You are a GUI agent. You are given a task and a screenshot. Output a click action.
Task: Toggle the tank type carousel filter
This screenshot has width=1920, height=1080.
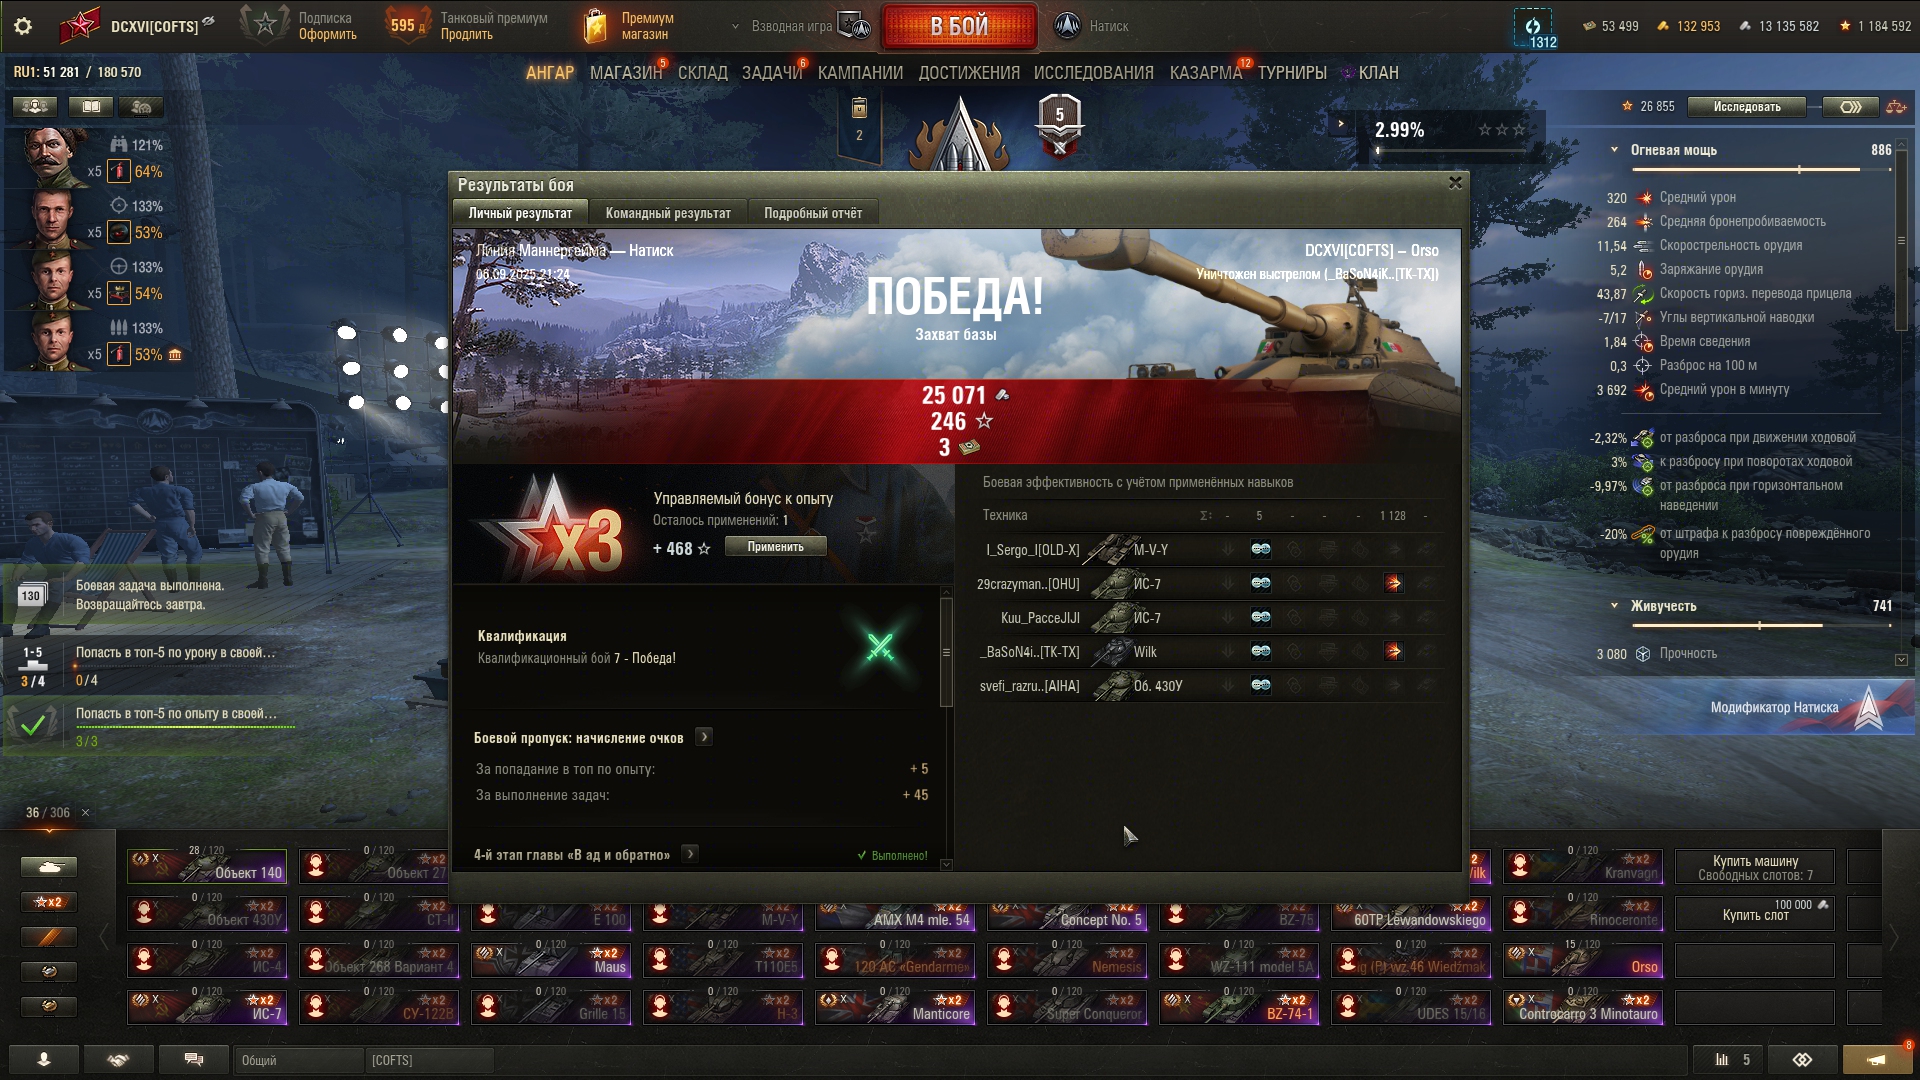pos(49,867)
